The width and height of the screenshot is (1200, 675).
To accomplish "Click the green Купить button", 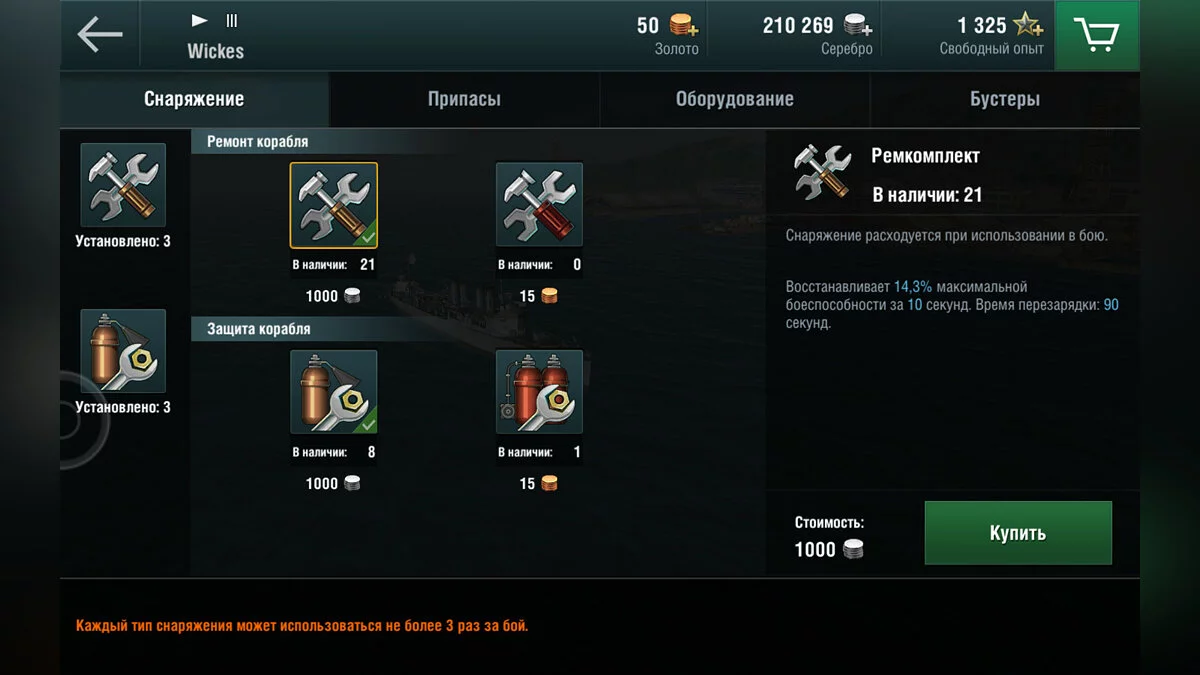I will pos(1018,533).
